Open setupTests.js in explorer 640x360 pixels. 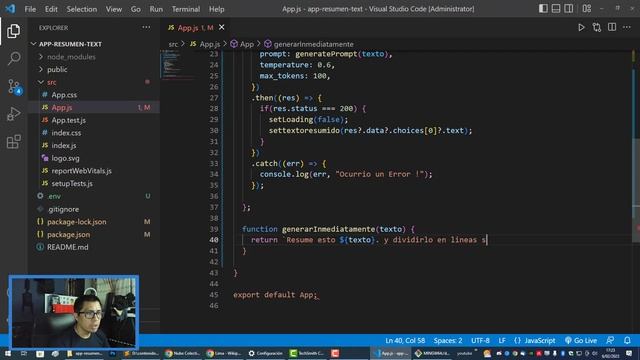coord(94,183)
